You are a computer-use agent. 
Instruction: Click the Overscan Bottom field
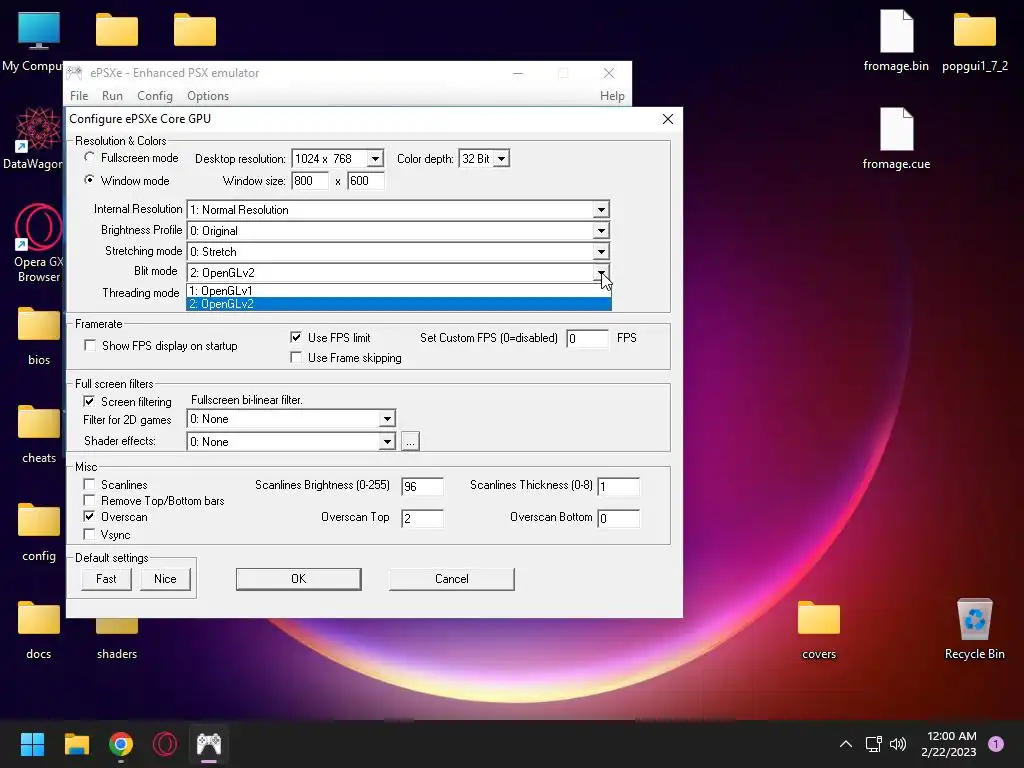click(x=618, y=518)
